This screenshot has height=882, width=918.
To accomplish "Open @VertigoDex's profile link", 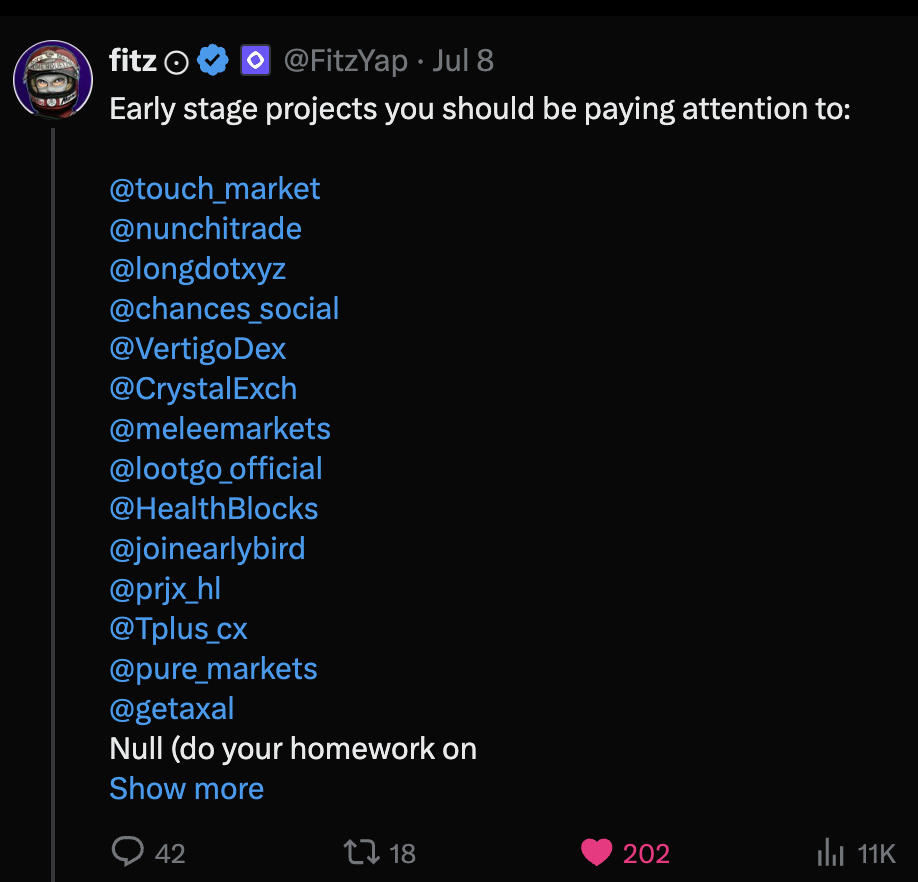I will [x=197, y=348].
